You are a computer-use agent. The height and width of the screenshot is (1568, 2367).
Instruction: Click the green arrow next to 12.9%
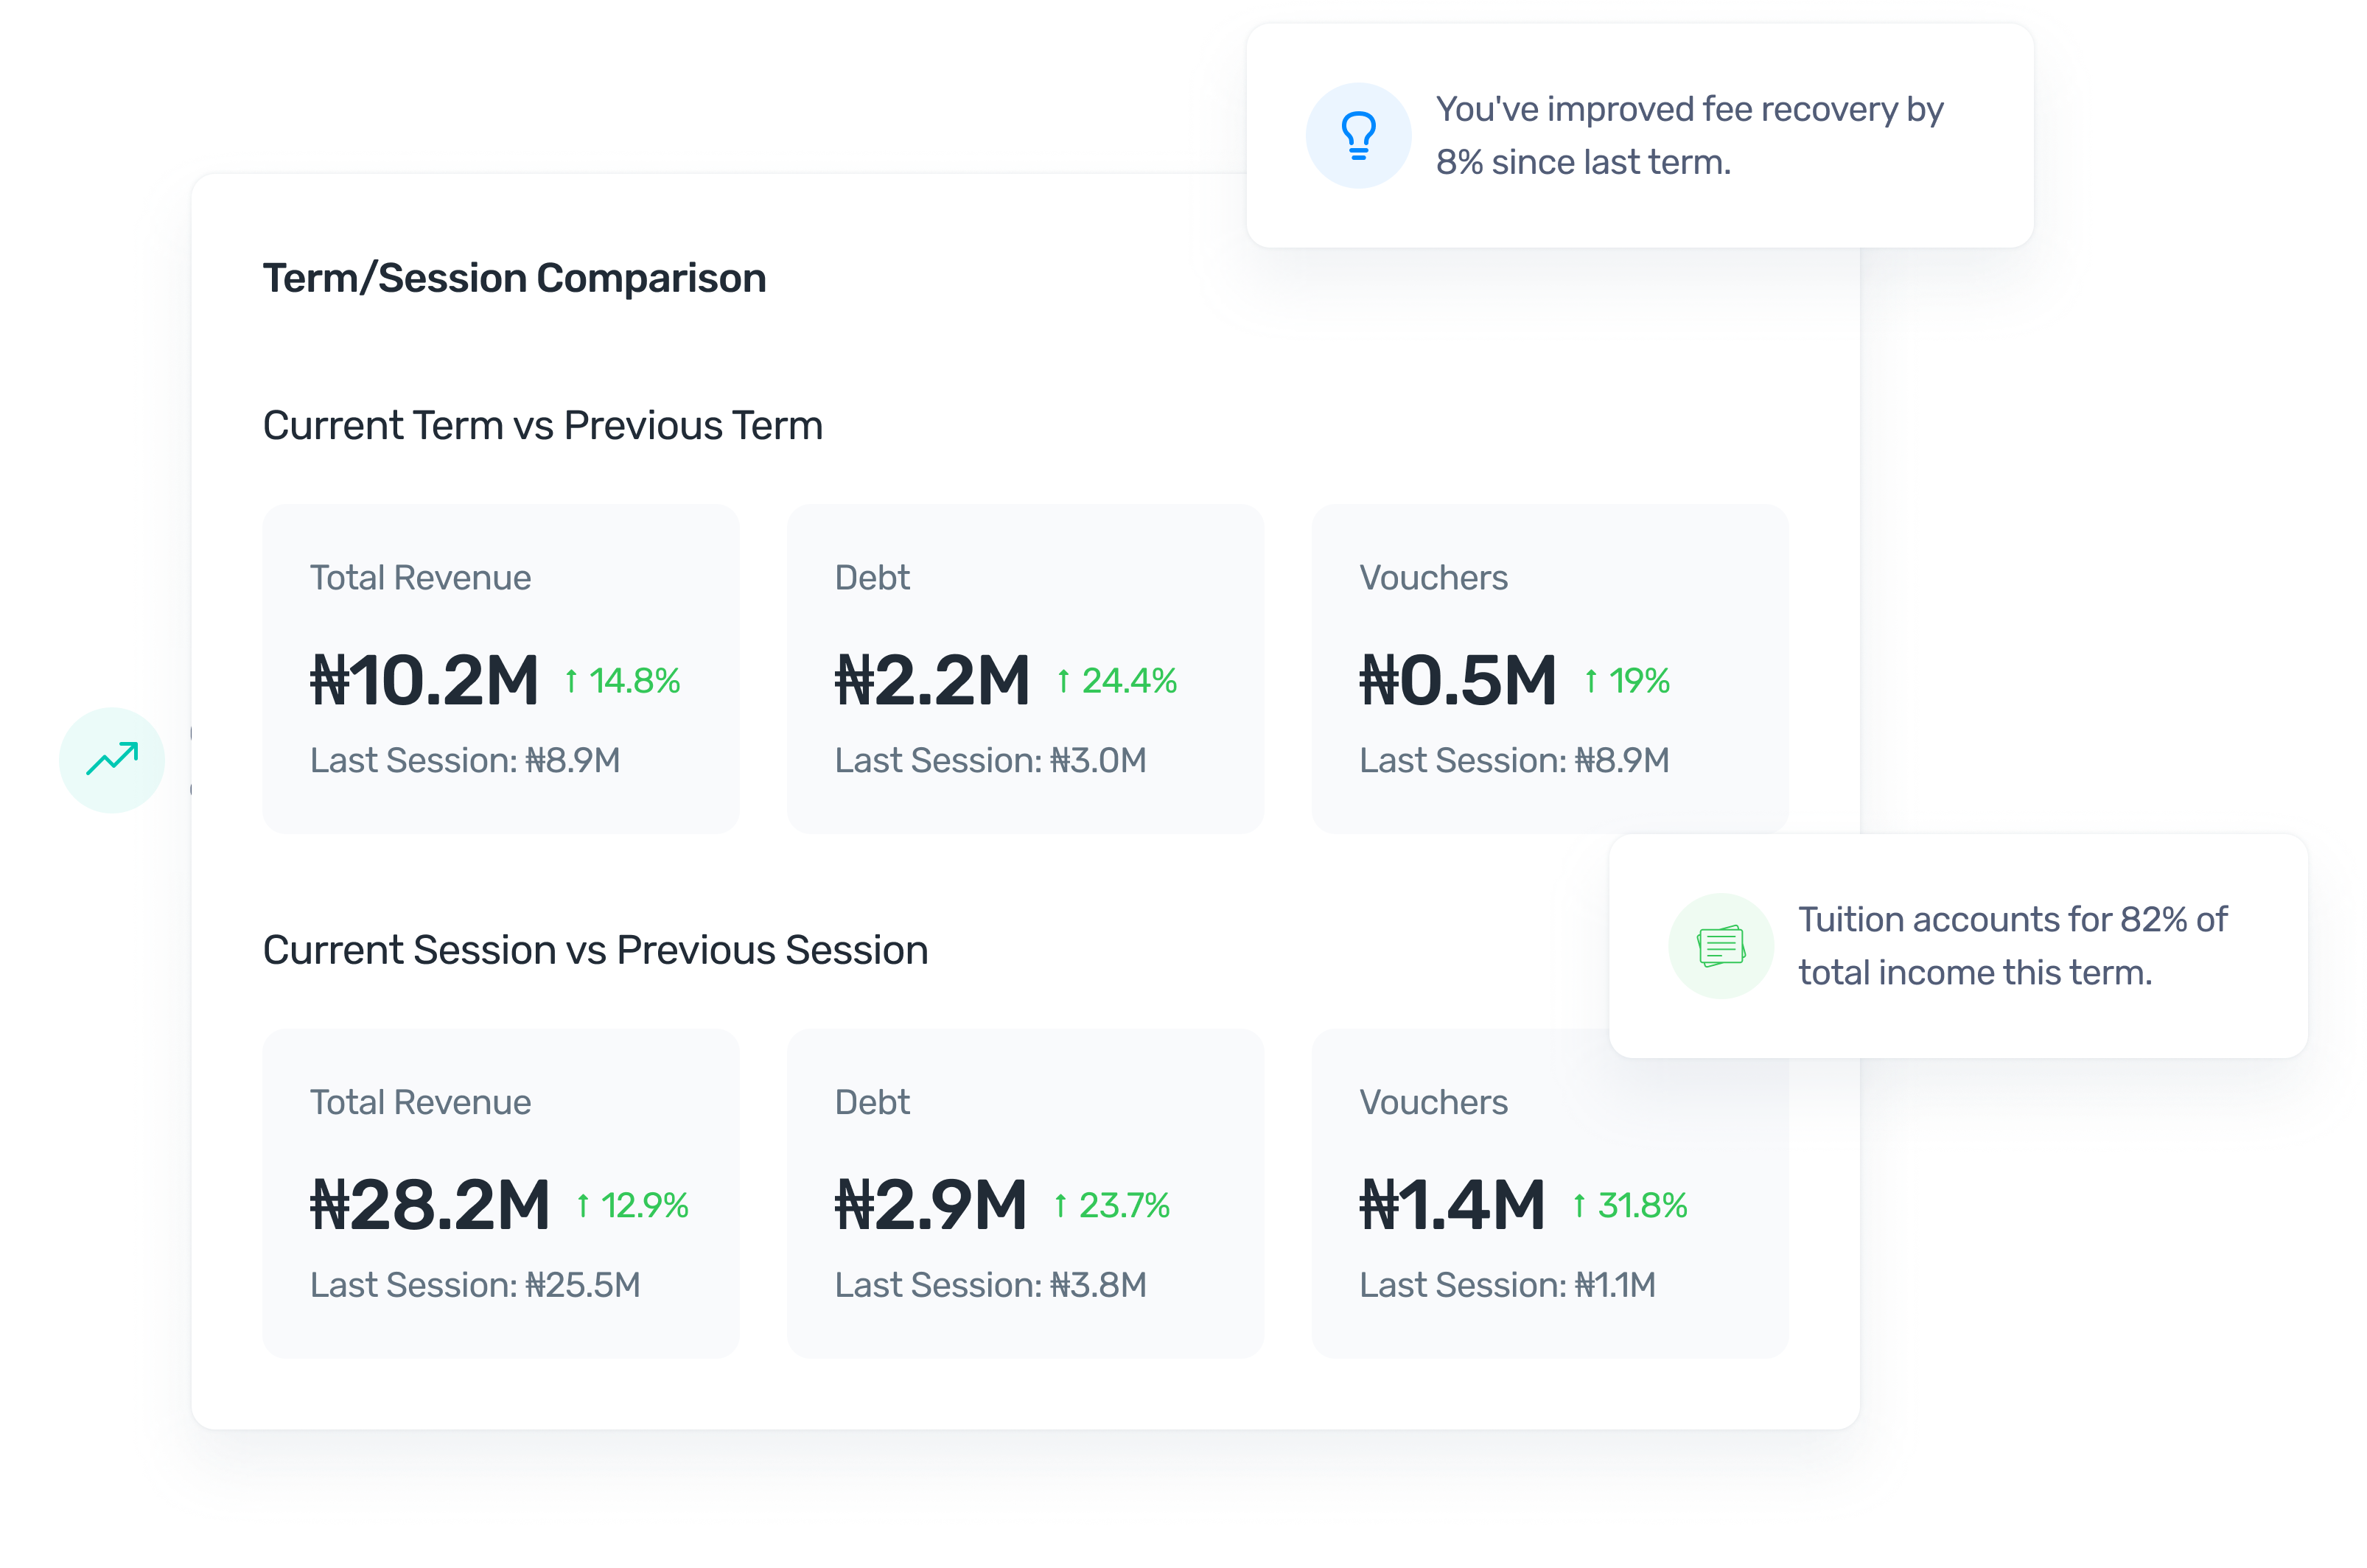584,1207
